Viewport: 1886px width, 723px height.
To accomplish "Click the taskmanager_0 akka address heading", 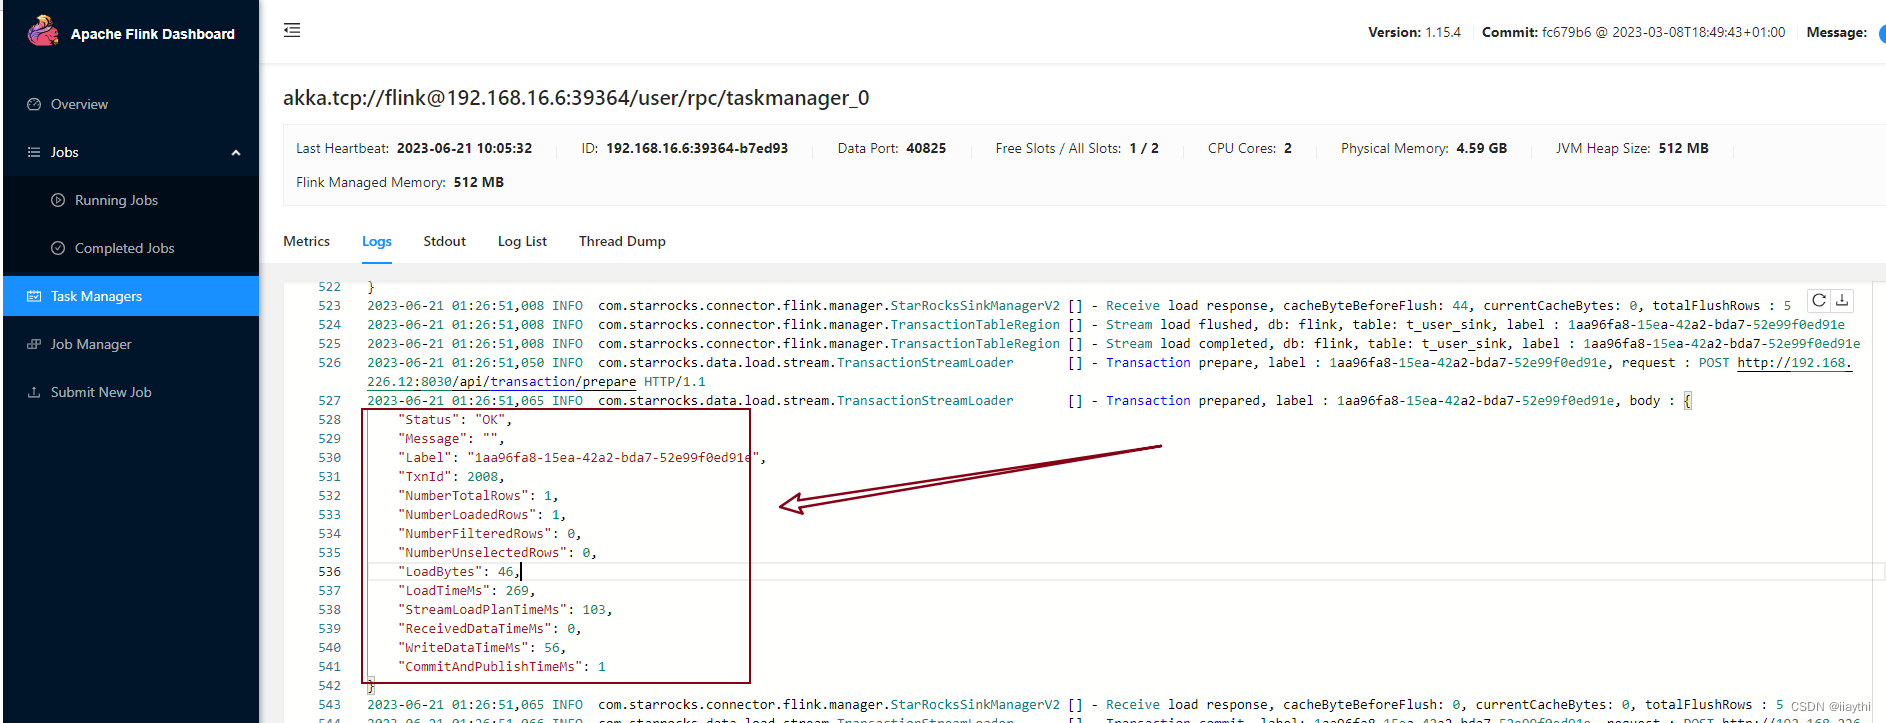I will pyautogui.click(x=576, y=98).
